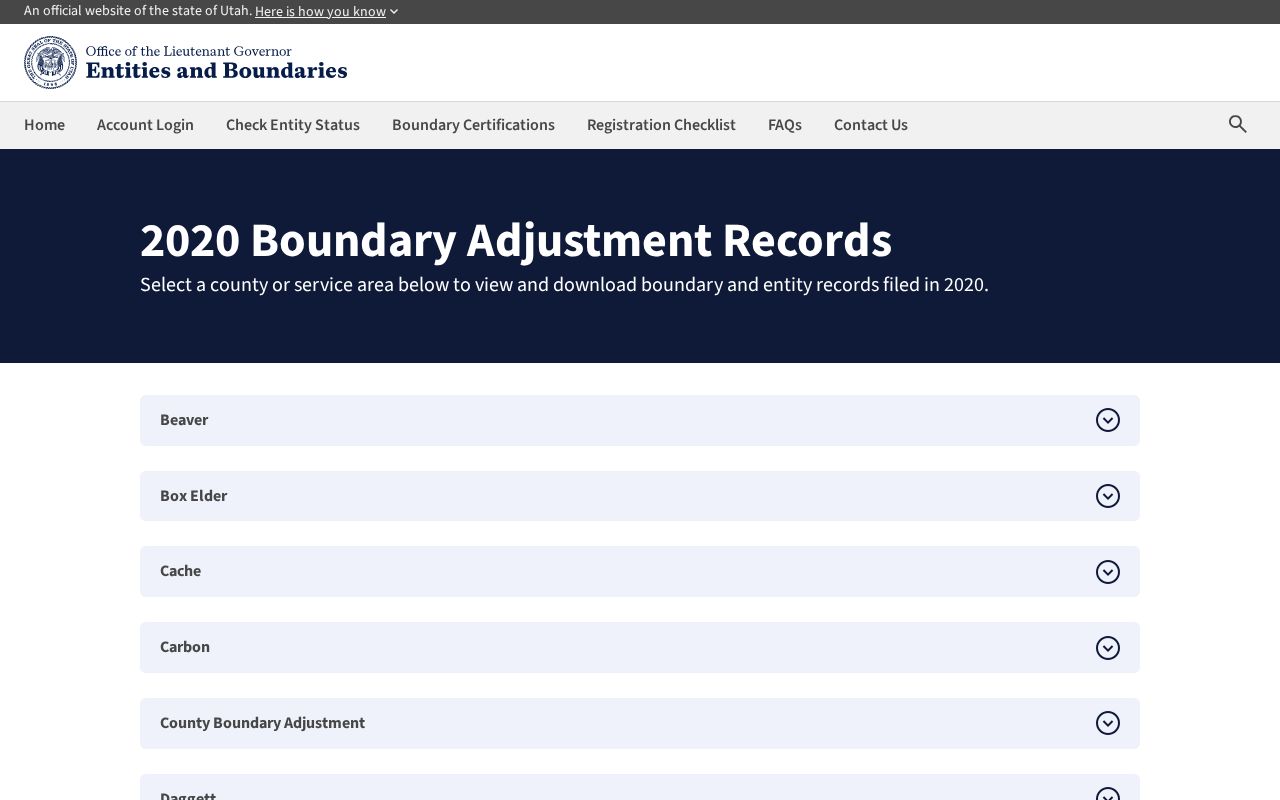This screenshot has width=1280, height=800.
Task: Click the 2020 Boundary Adjustment Records heading
Action: tap(516, 240)
